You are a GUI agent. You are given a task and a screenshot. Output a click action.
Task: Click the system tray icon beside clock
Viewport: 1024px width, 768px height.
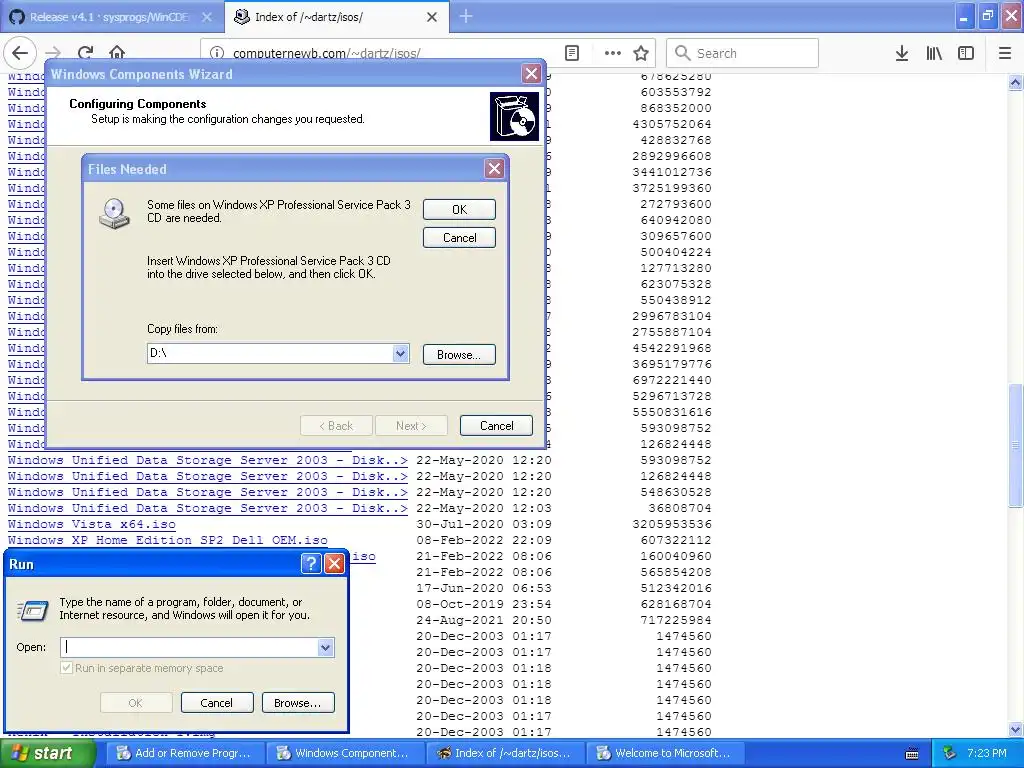949,753
